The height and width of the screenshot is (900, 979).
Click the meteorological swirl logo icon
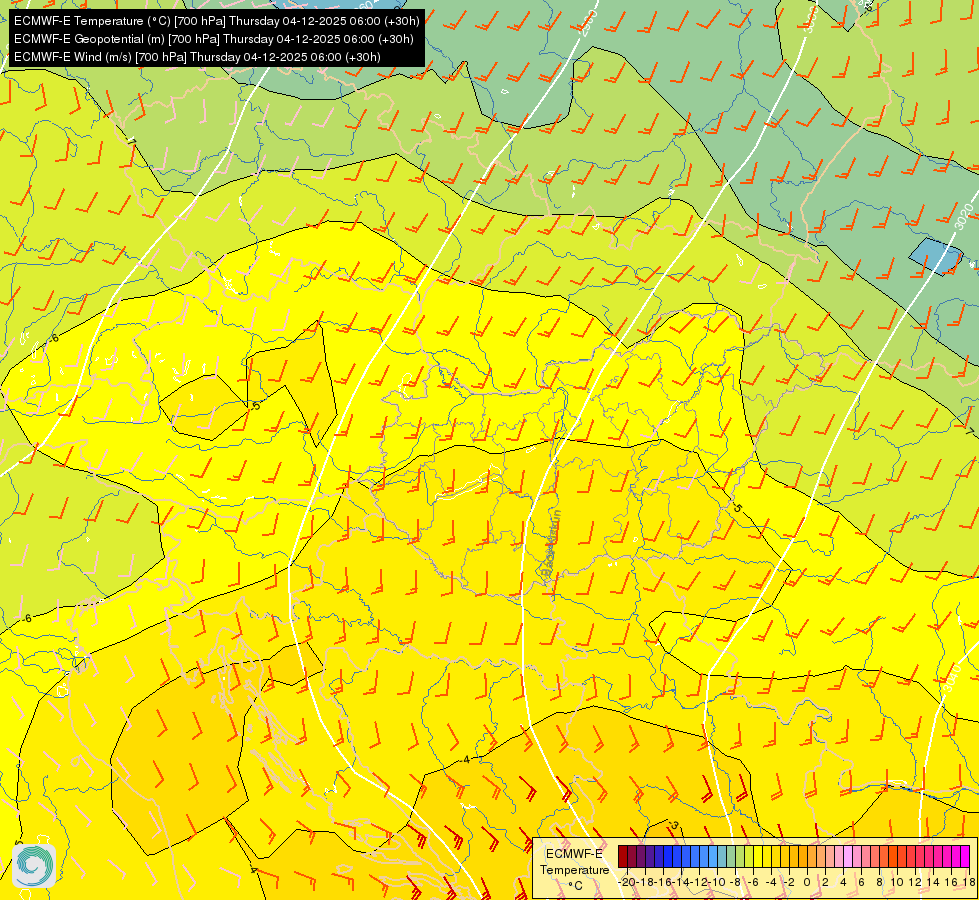pyautogui.click(x=34, y=866)
